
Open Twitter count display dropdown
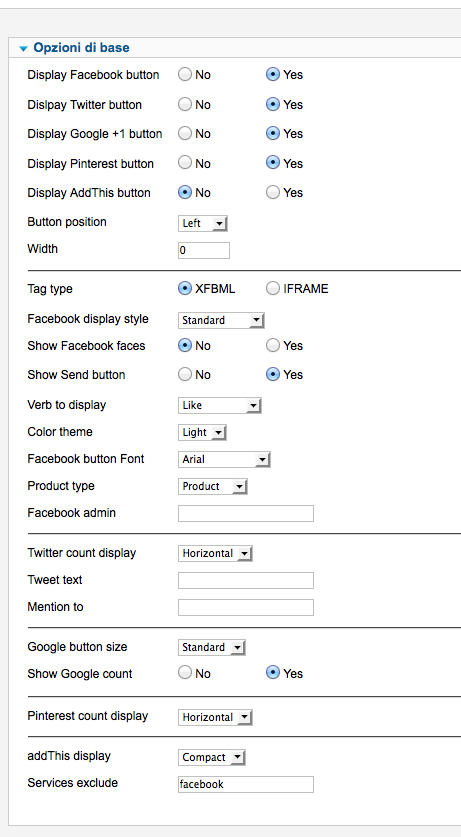(215, 554)
